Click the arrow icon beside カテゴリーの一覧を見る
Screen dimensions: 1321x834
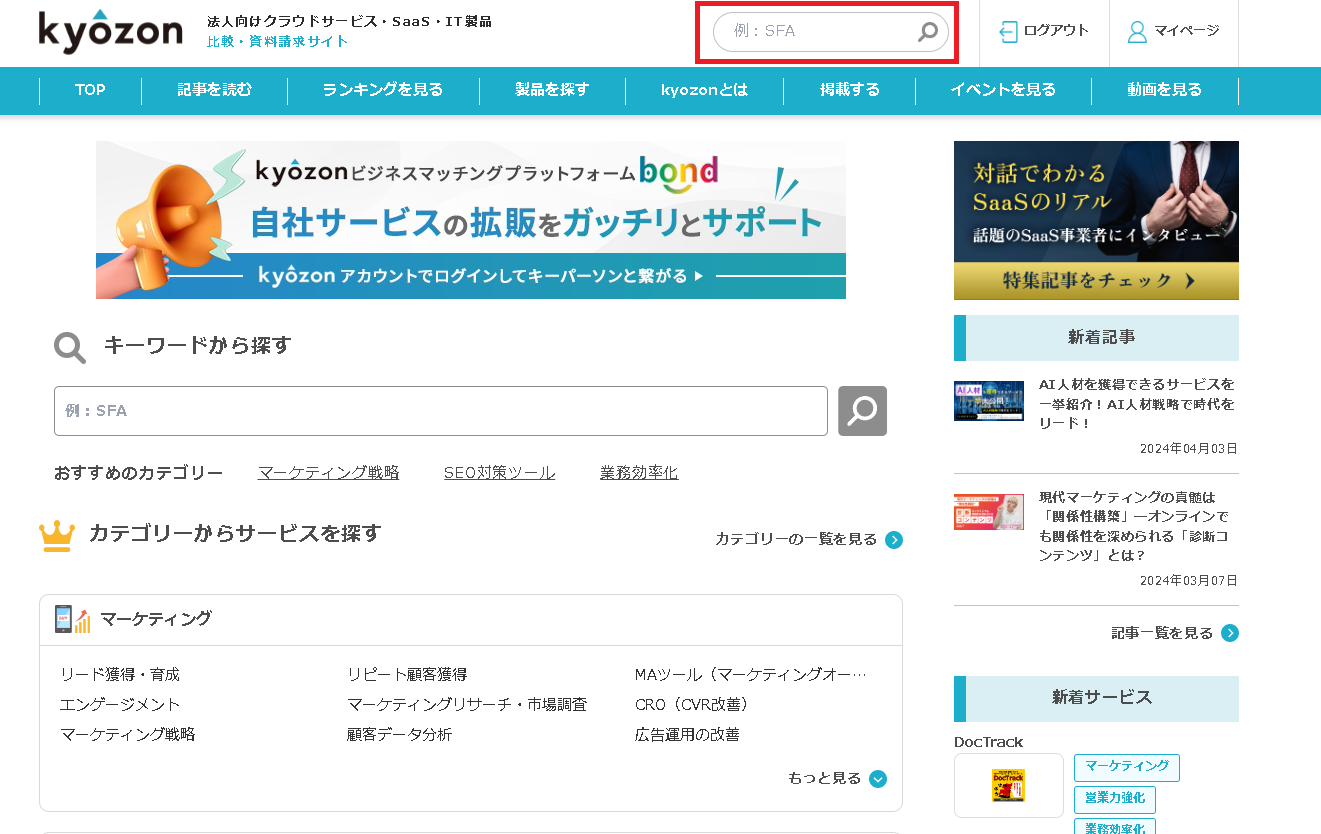894,540
